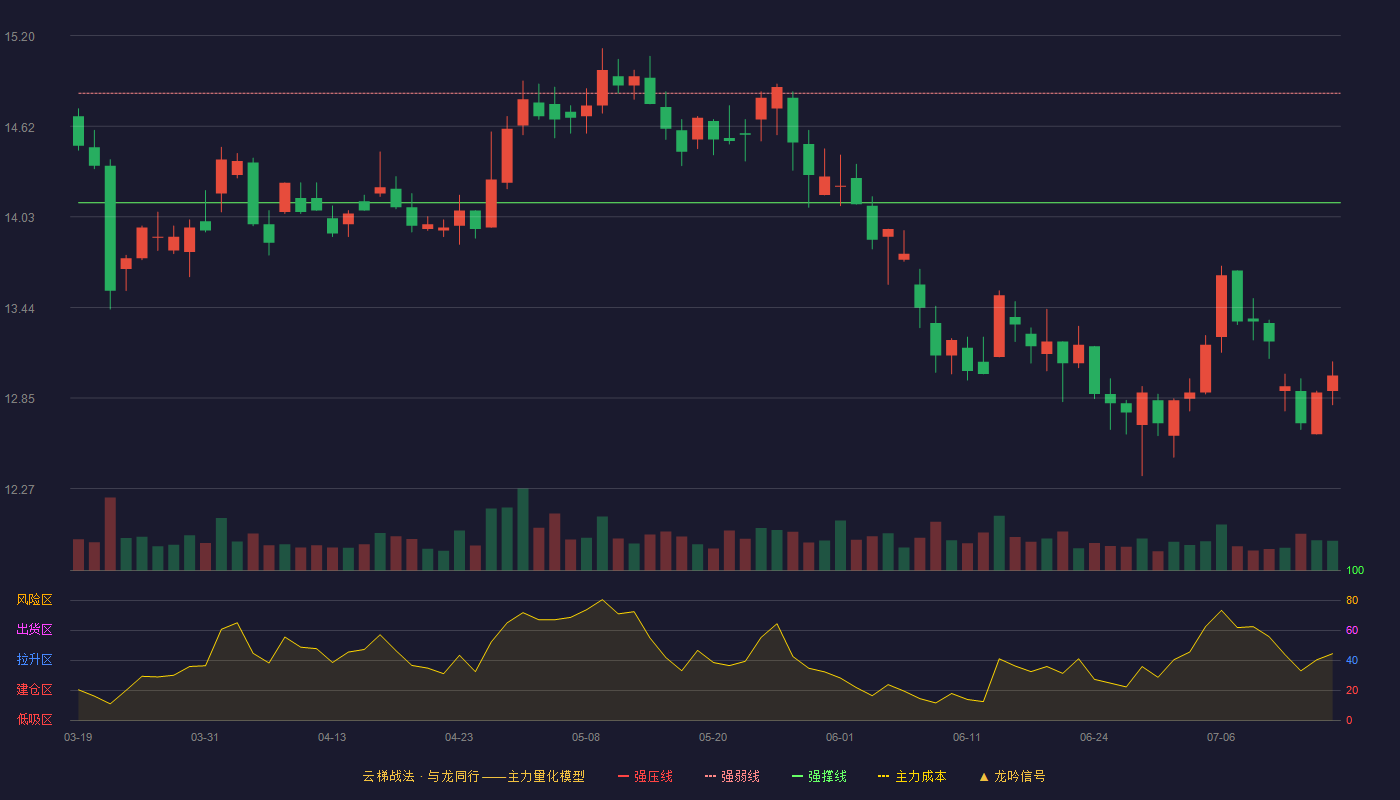Image resolution: width=1400 pixels, height=800 pixels.
Task: Click the 05-08 date label
Action: pyautogui.click(x=586, y=737)
